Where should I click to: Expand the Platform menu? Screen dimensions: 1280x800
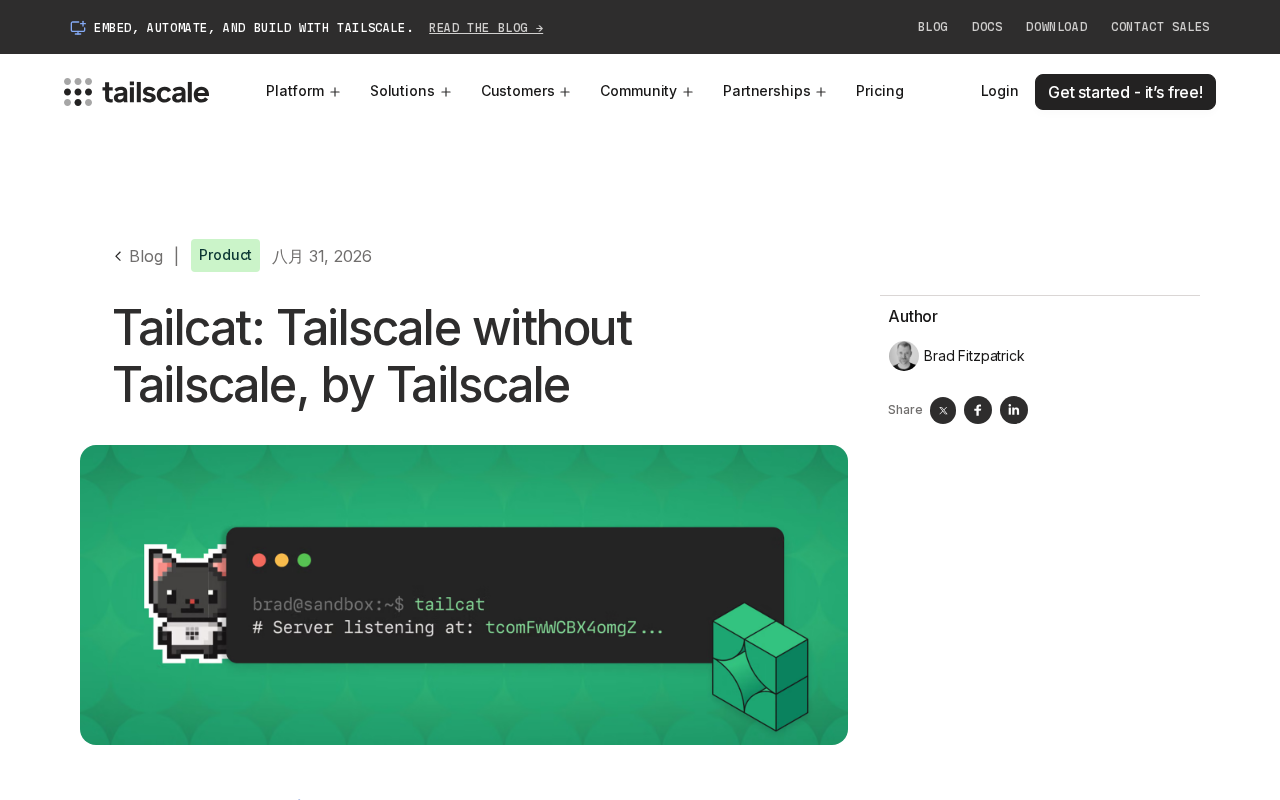click(303, 91)
